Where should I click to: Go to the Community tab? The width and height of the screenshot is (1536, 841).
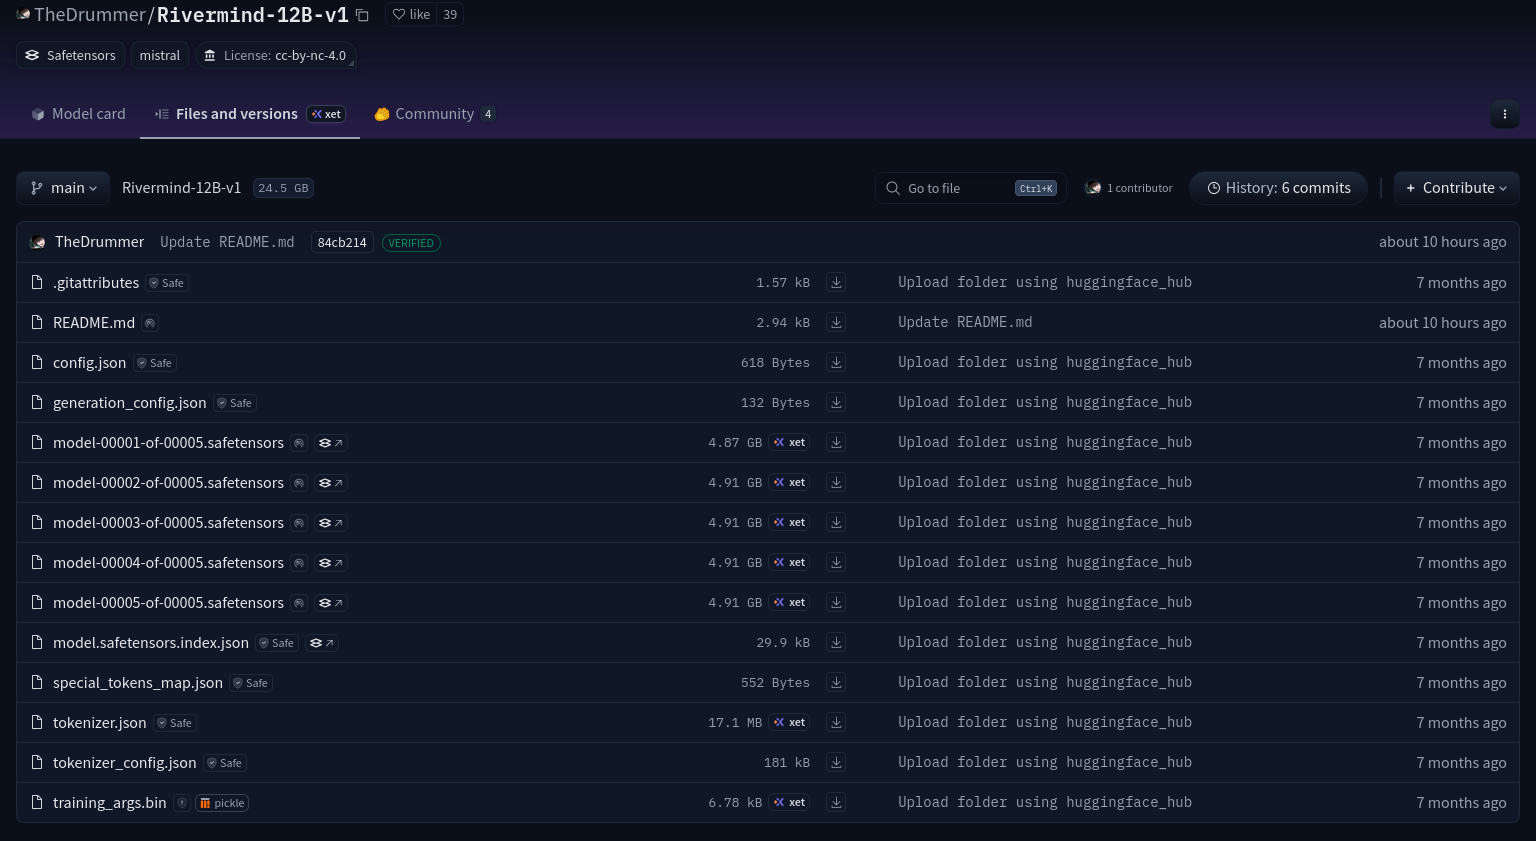[x=434, y=114]
